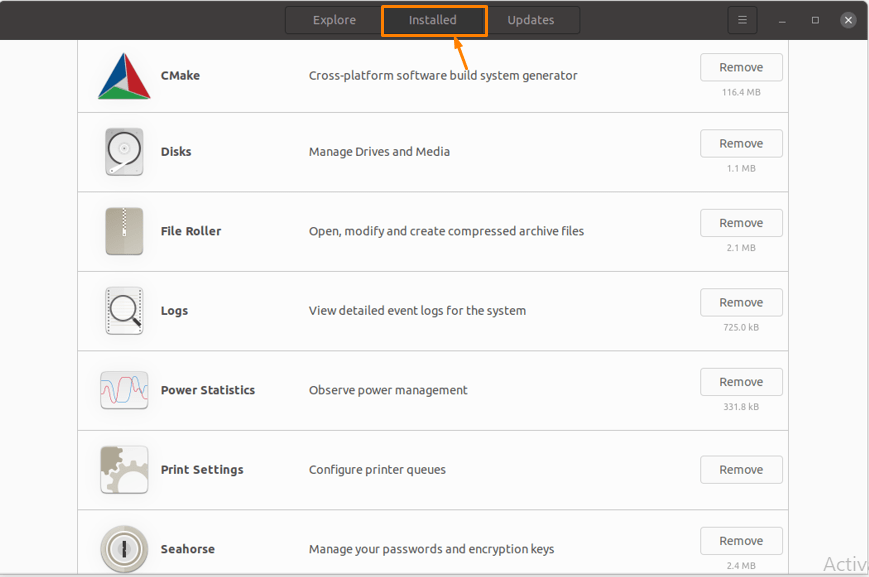Click the 1.1 MB size label

click(x=741, y=168)
